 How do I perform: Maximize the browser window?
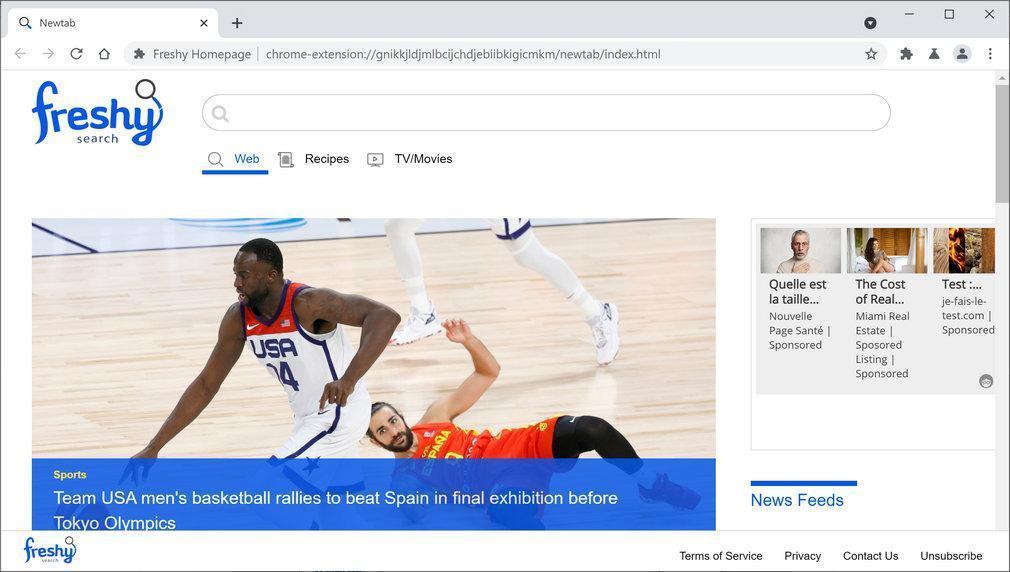(x=949, y=14)
